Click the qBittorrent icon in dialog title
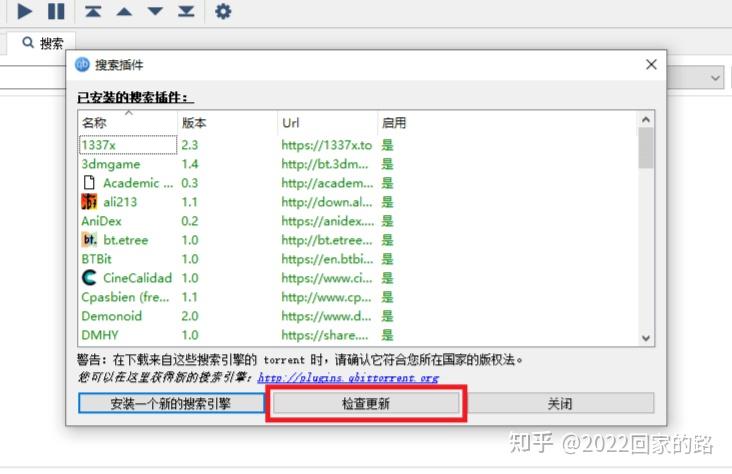 (82, 64)
